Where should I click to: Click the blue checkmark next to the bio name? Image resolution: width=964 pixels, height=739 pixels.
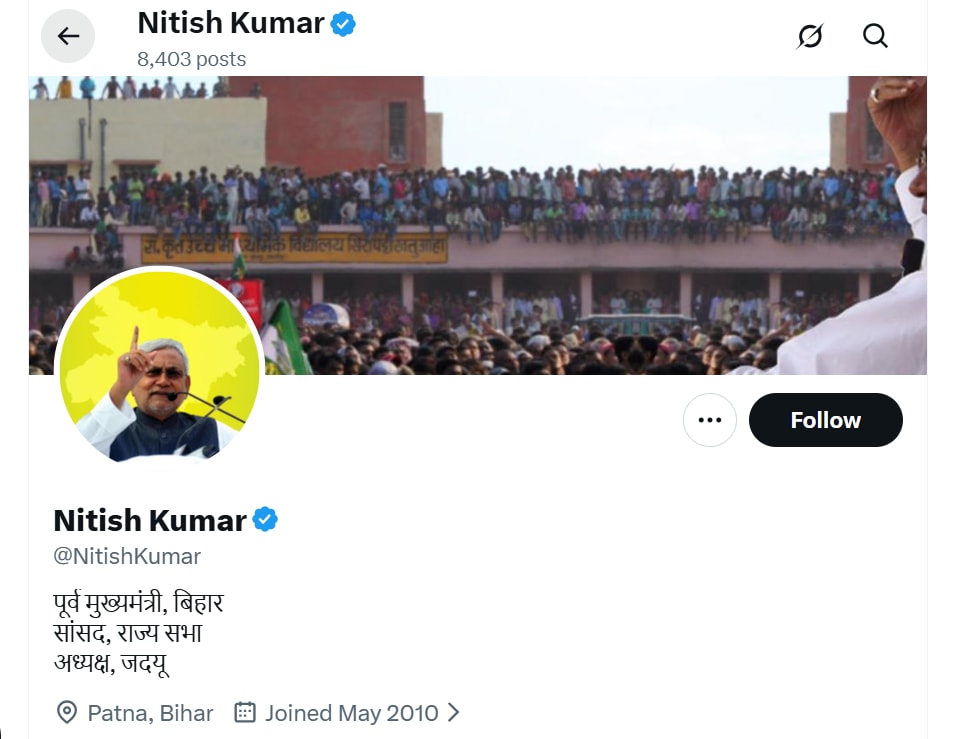coord(265,518)
